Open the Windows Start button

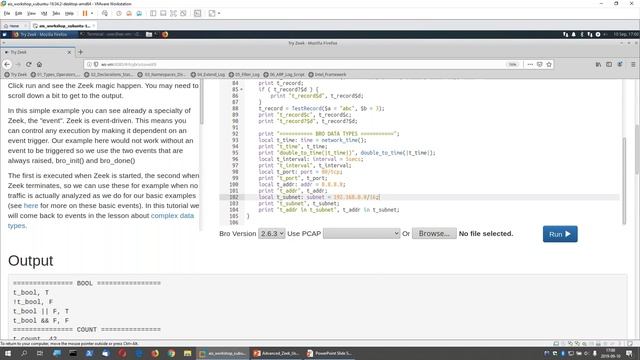(x=7, y=353)
